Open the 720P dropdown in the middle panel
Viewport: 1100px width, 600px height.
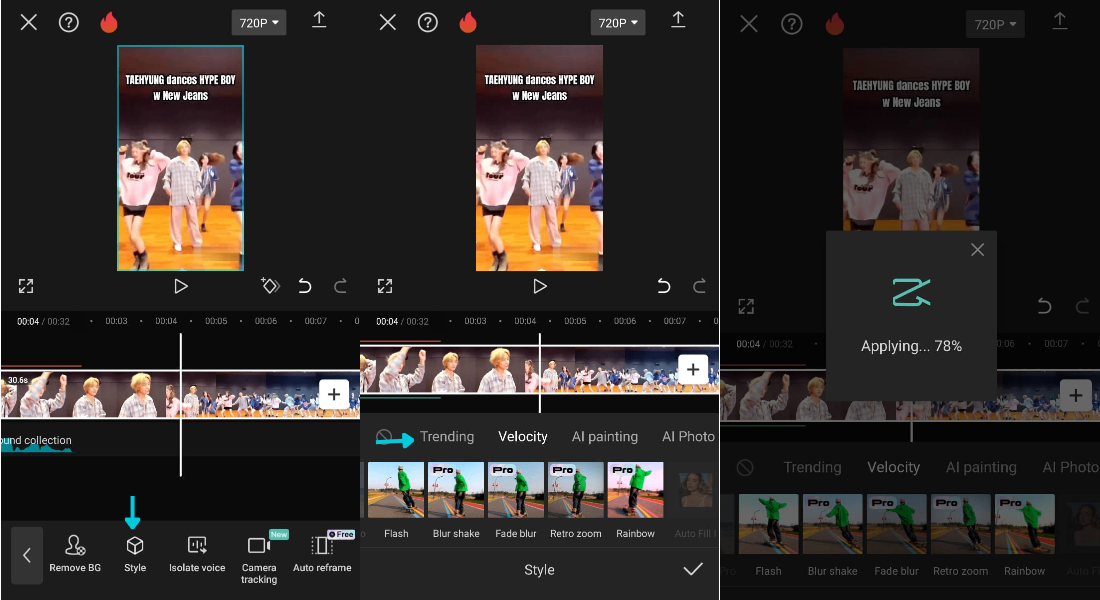(x=618, y=22)
